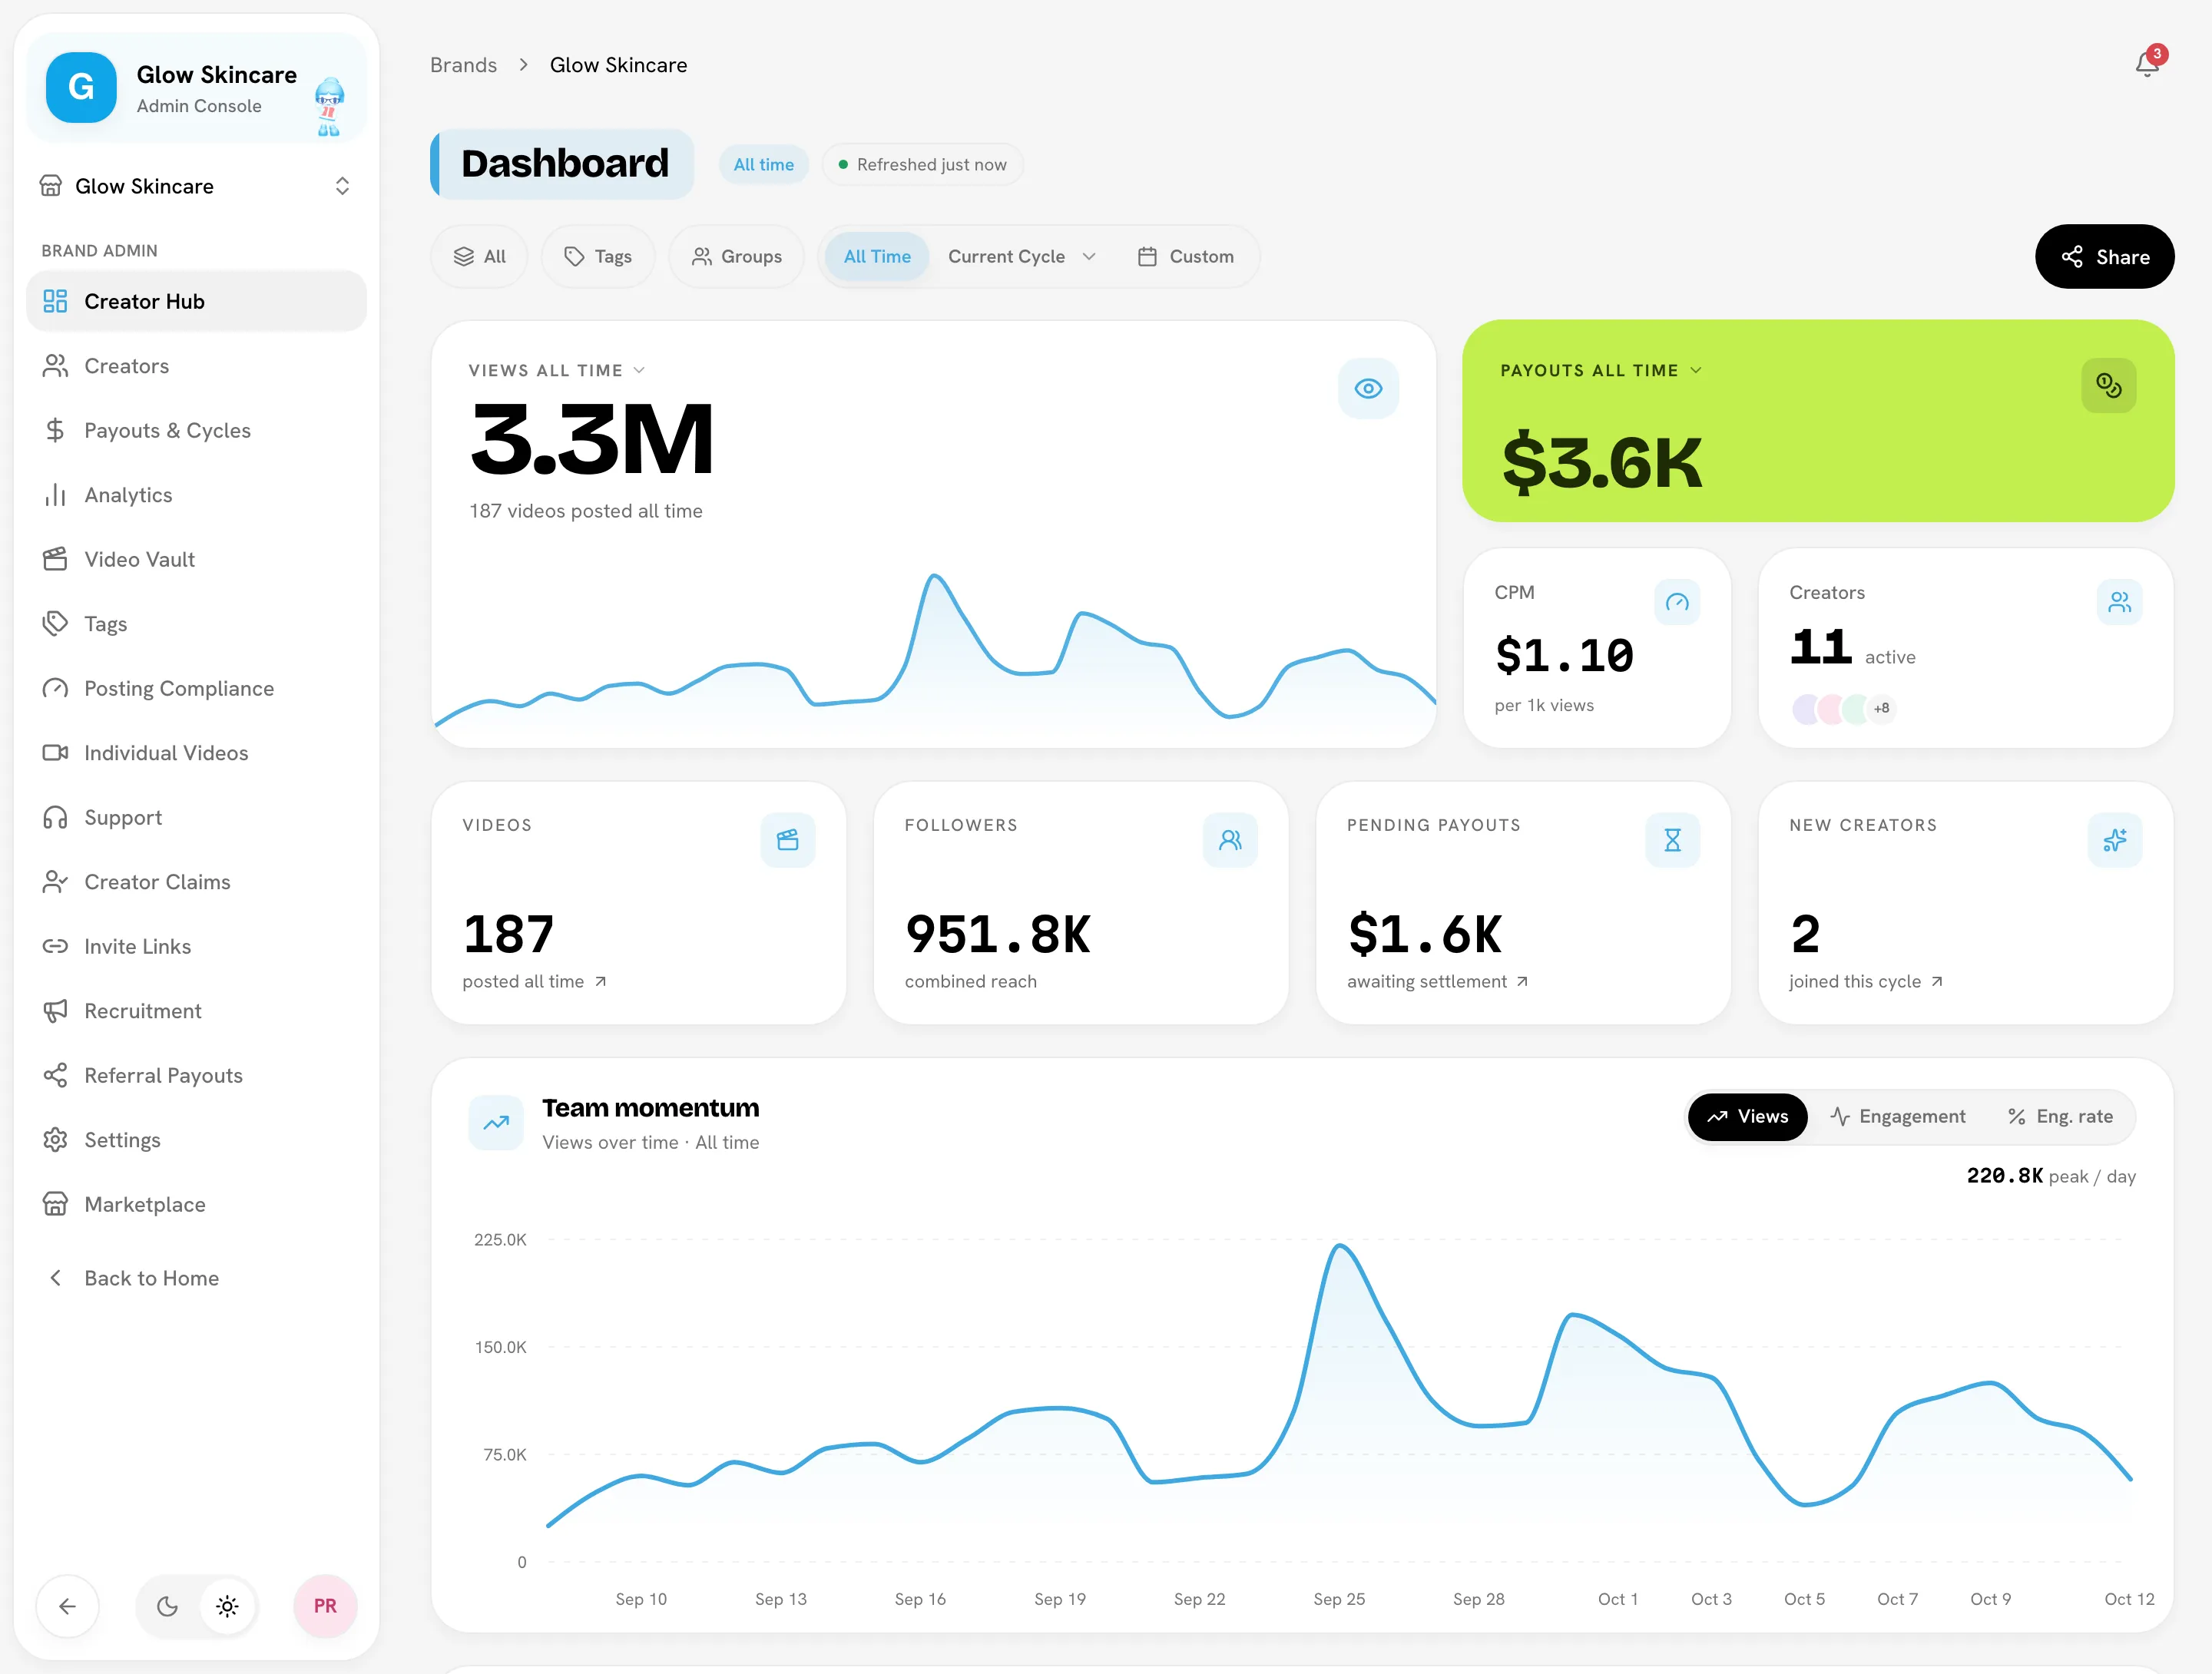Open joined this cycle link

[x=1866, y=982]
